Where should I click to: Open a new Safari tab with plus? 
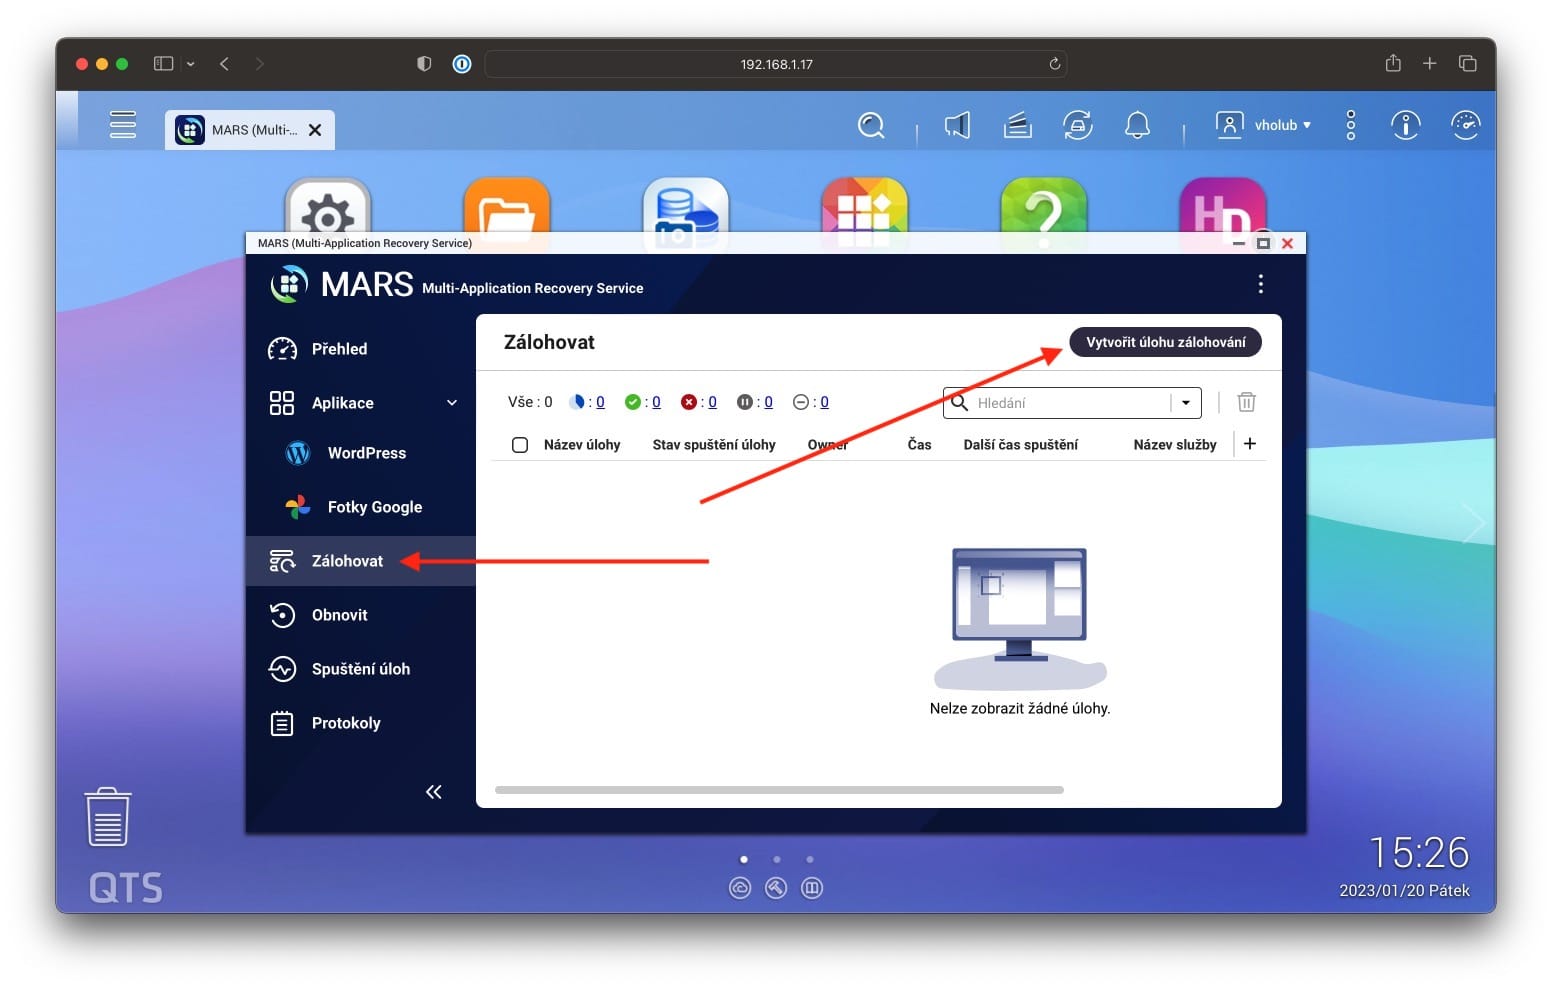(x=1430, y=63)
